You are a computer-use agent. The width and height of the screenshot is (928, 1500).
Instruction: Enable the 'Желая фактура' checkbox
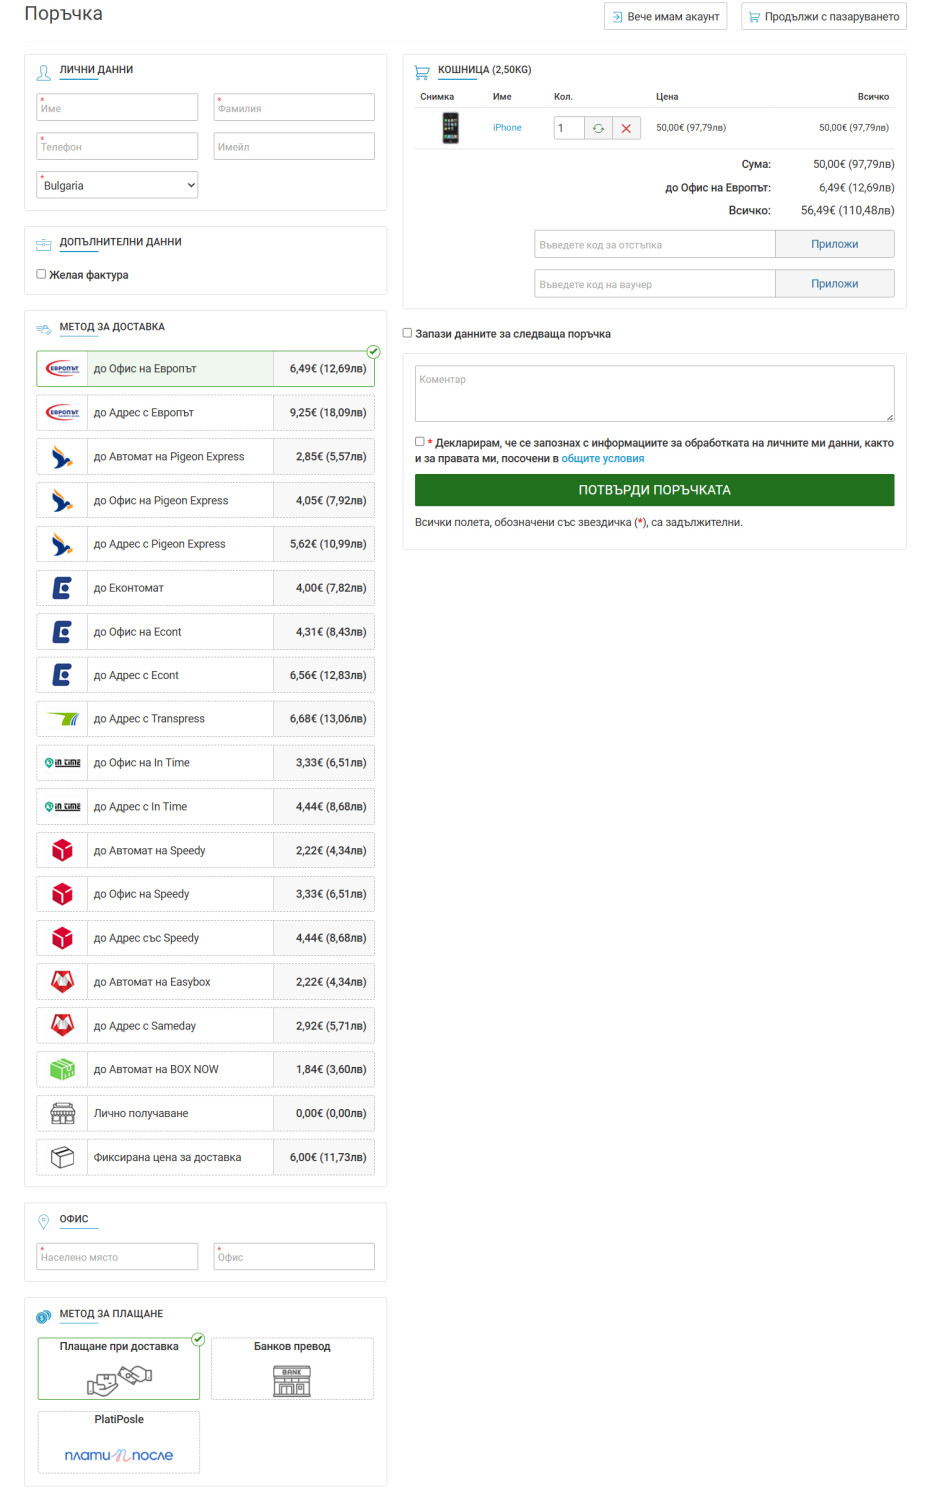[41, 274]
